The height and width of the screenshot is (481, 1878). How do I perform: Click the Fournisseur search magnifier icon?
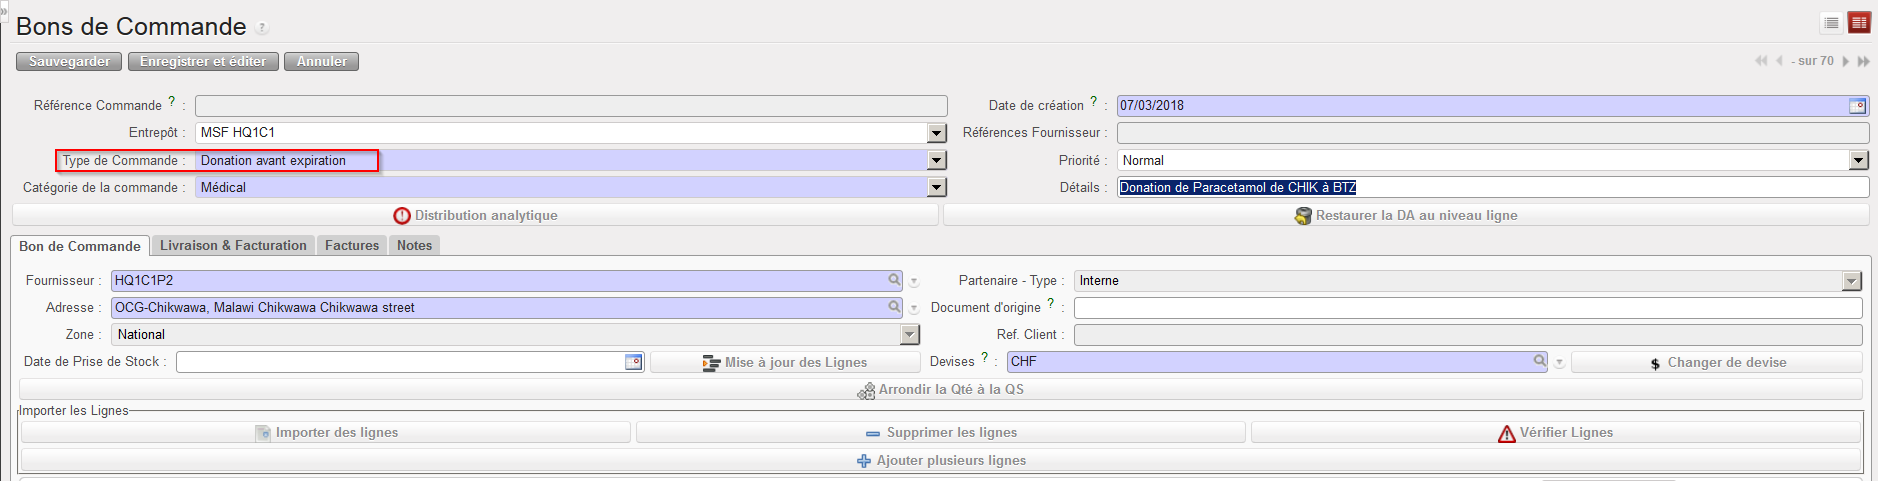[894, 280]
